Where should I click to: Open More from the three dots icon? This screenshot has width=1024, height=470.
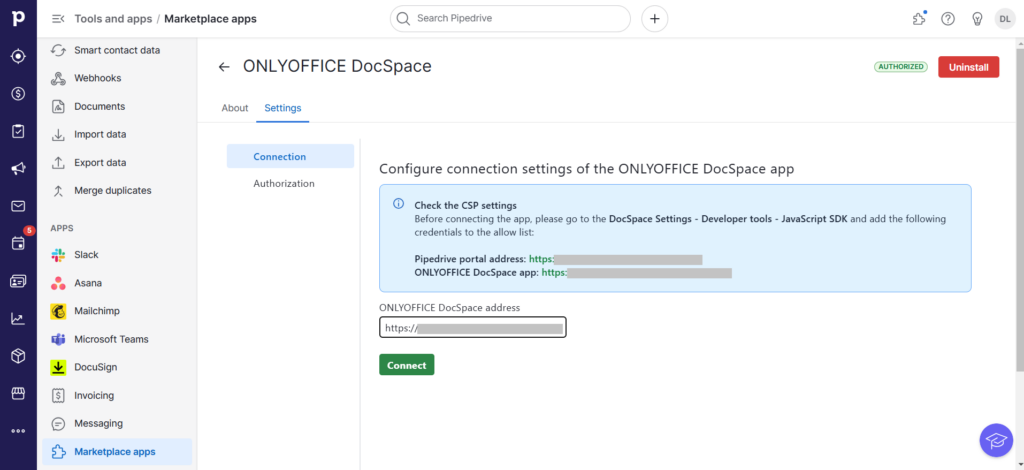[x=18, y=431]
